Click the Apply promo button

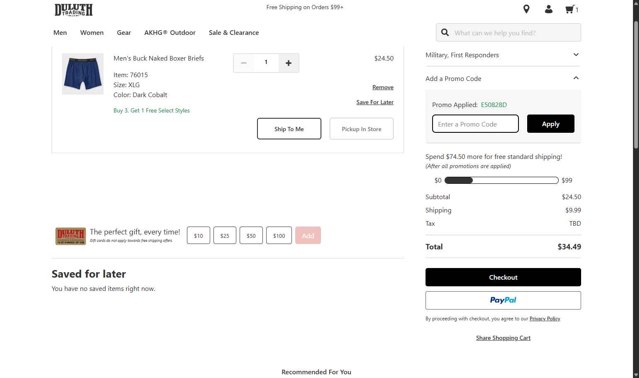(x=551, y=124)
